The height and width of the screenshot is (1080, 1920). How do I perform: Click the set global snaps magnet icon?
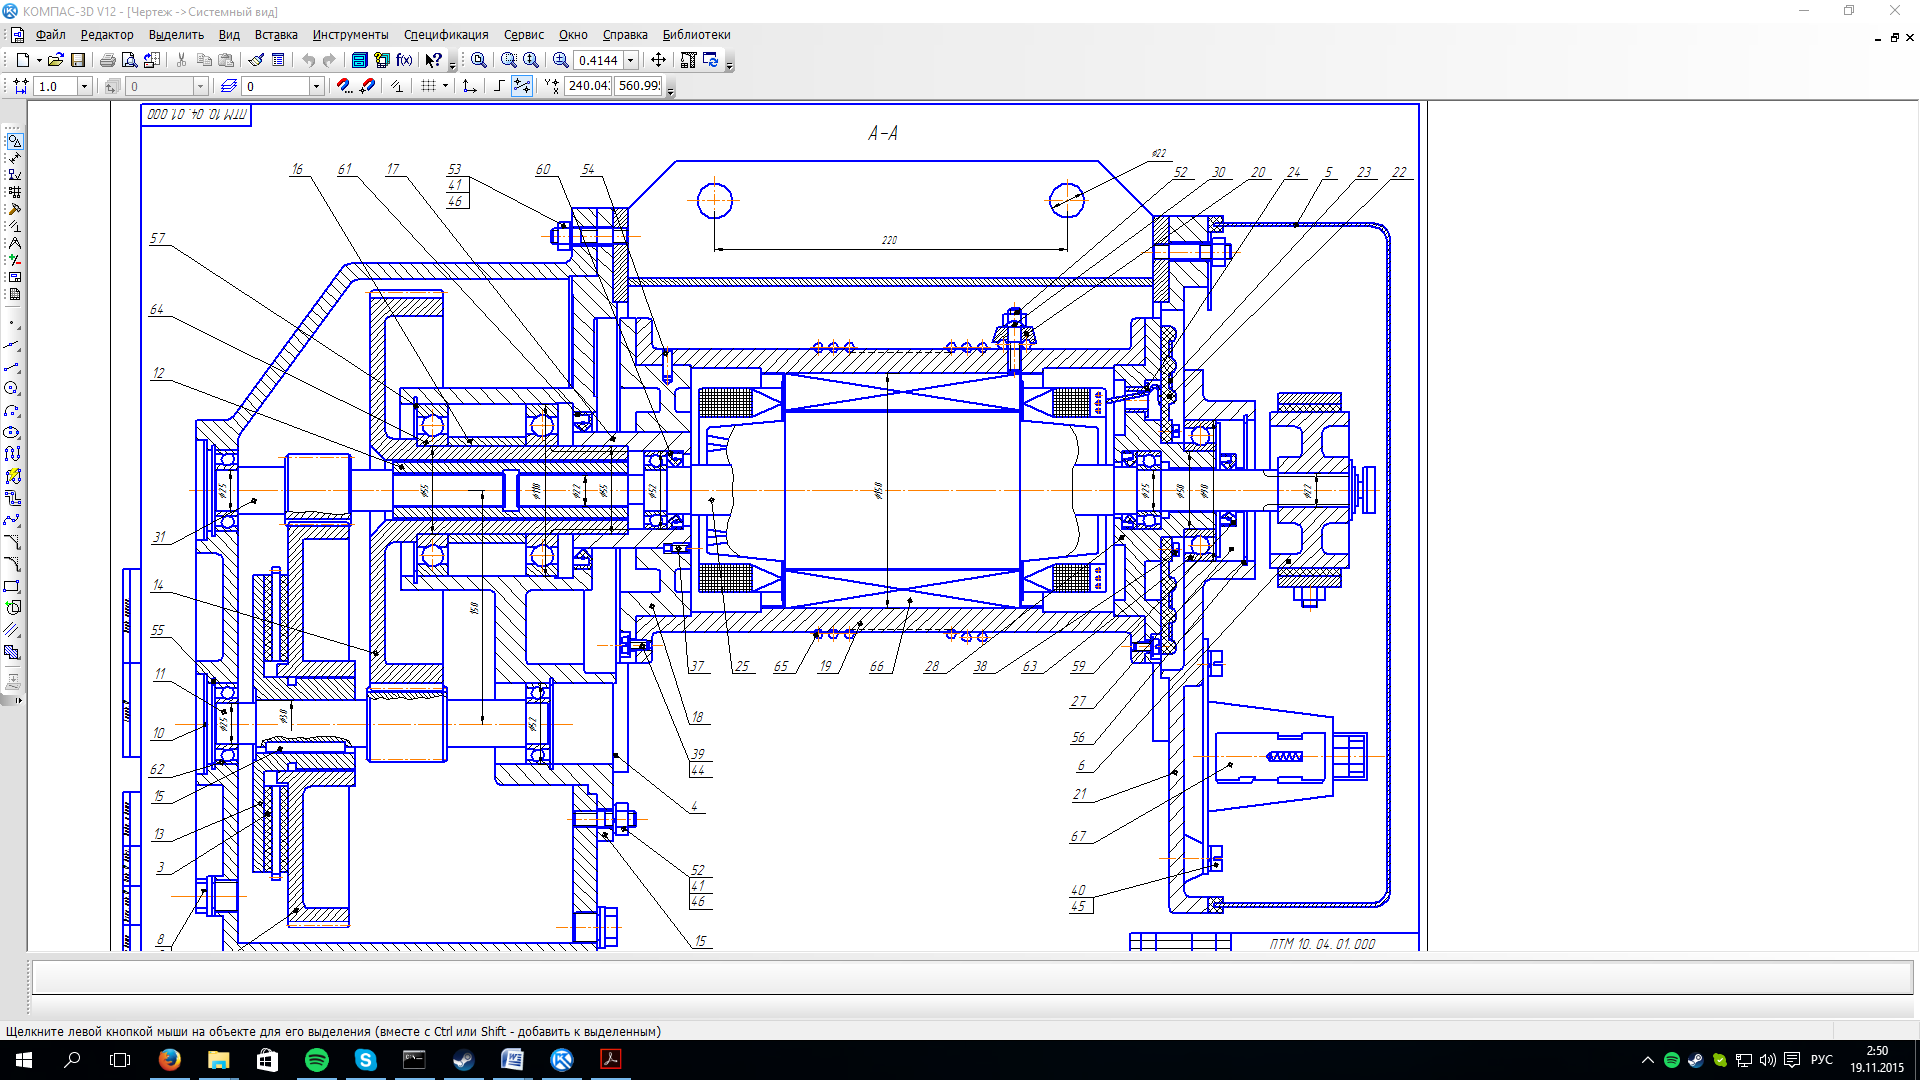[344, 86]
